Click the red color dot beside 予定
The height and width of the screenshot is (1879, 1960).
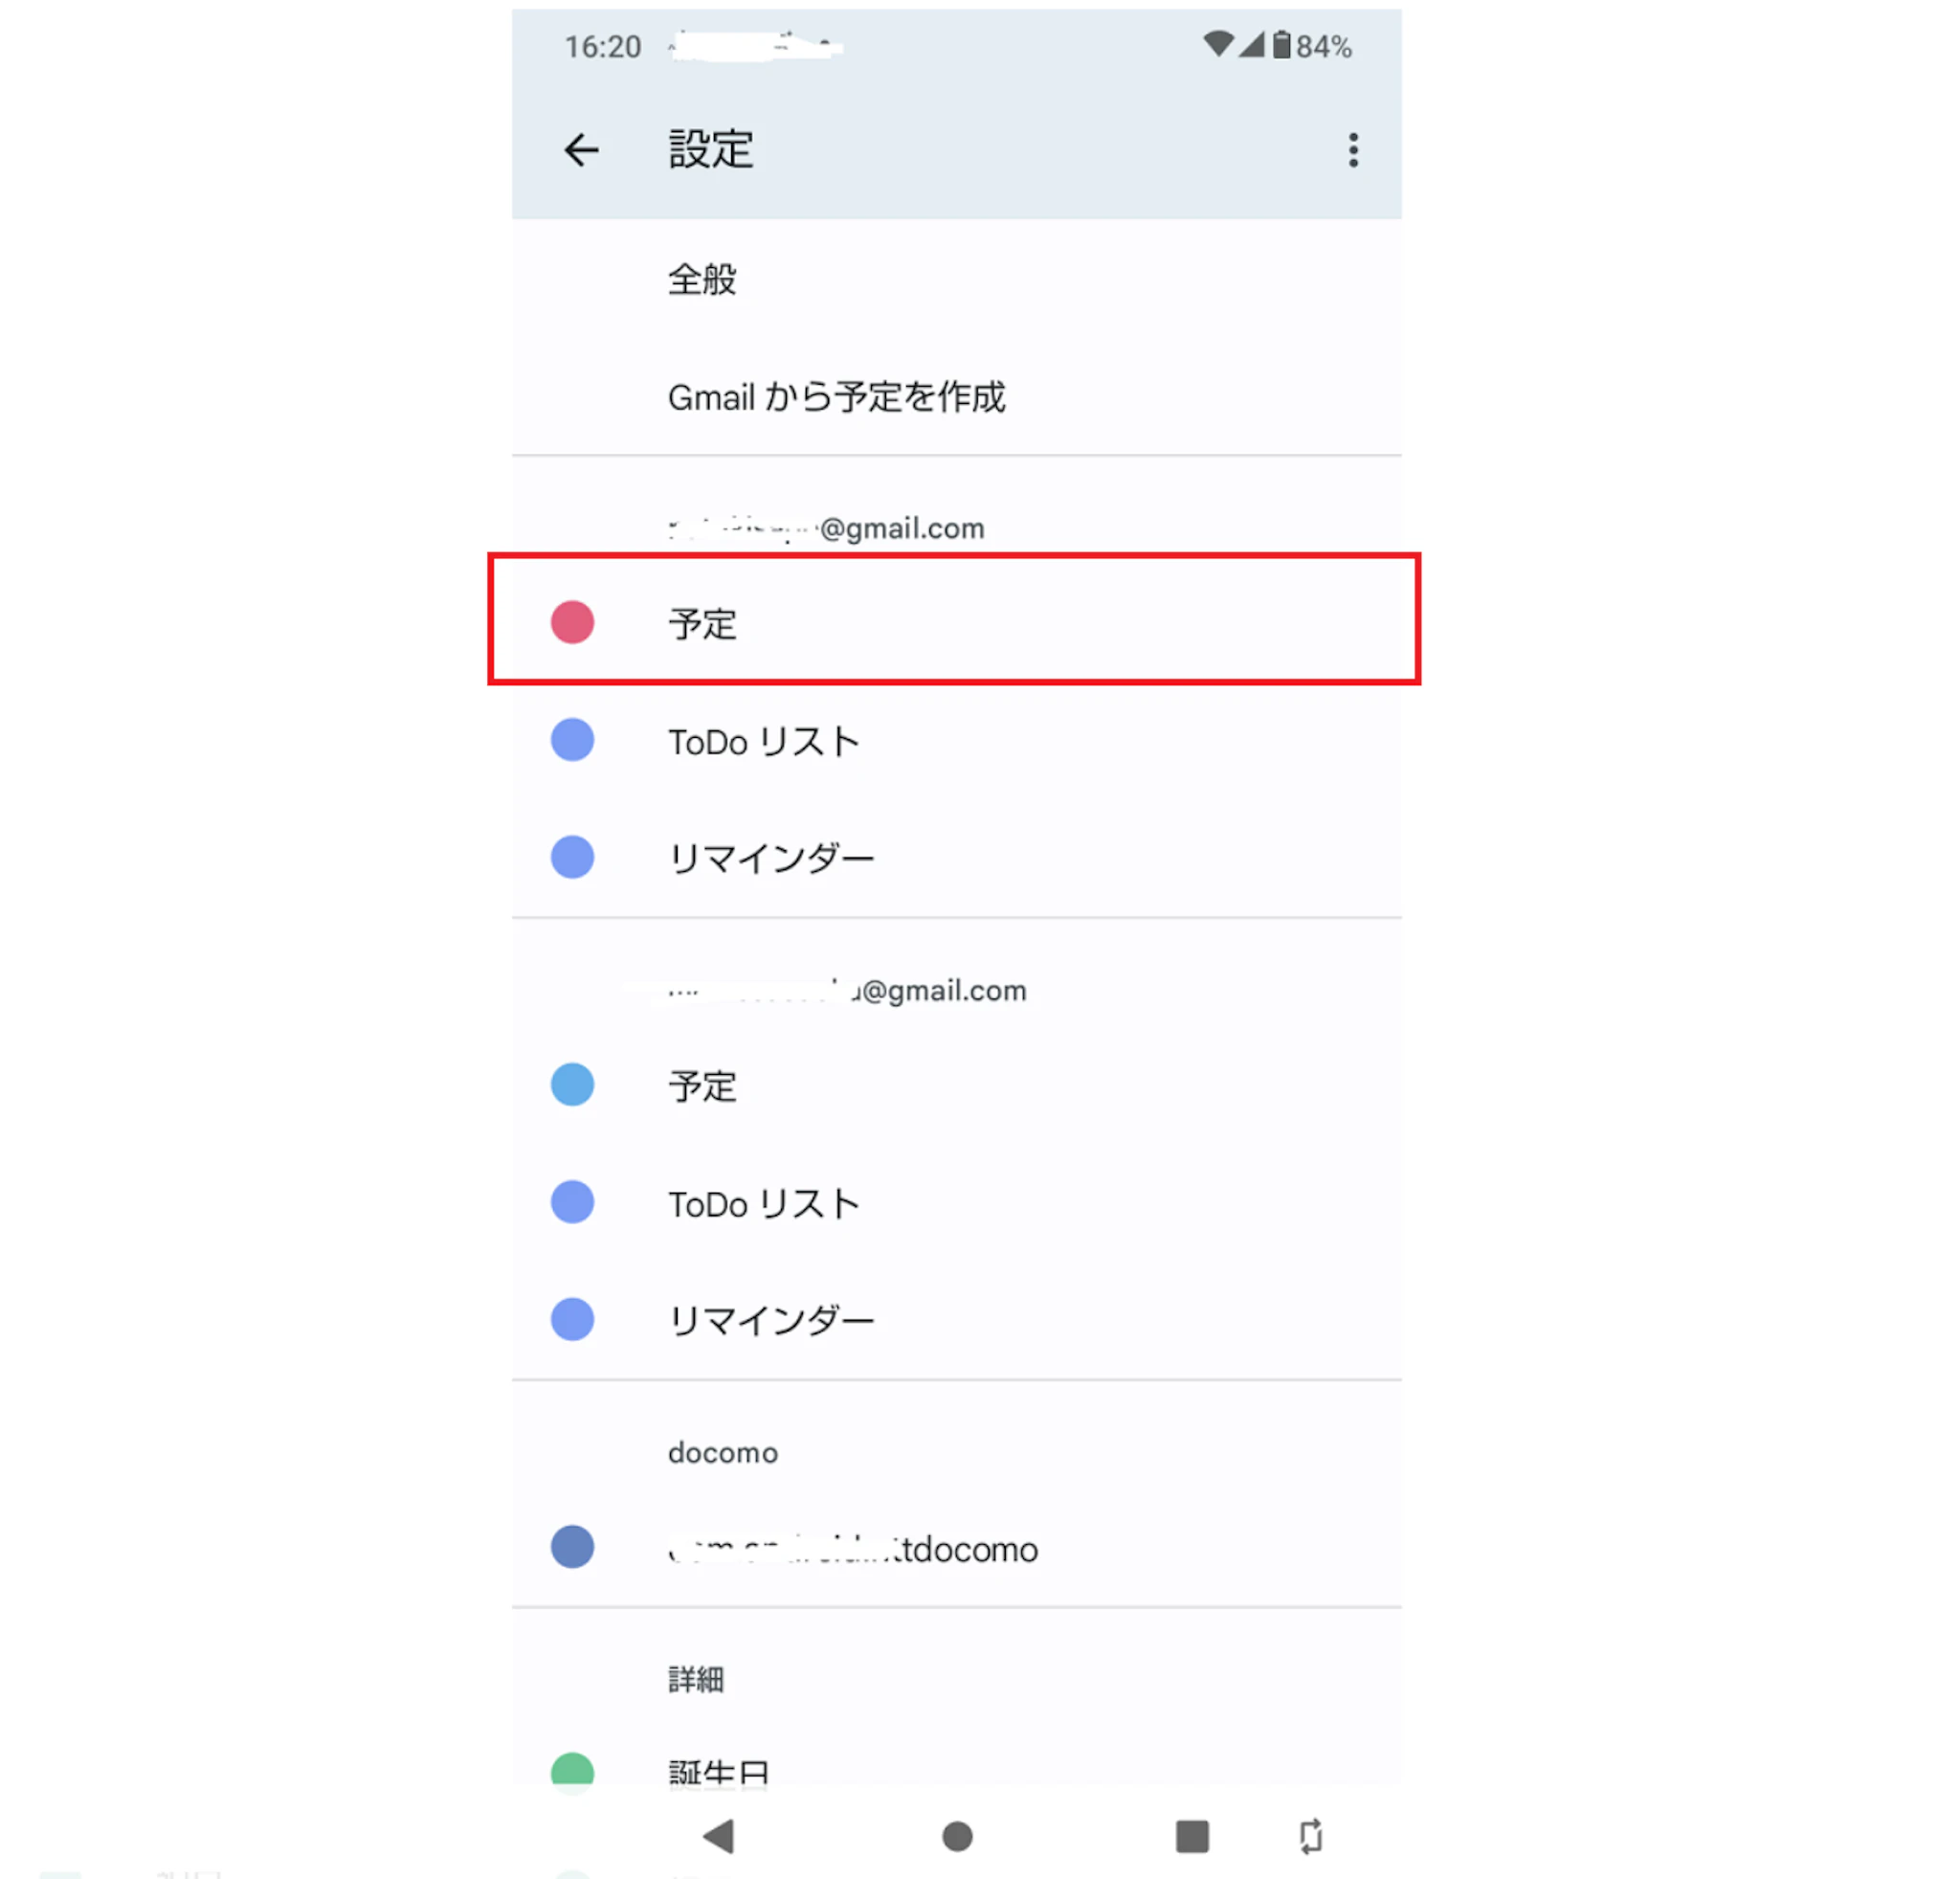(572, 622)
